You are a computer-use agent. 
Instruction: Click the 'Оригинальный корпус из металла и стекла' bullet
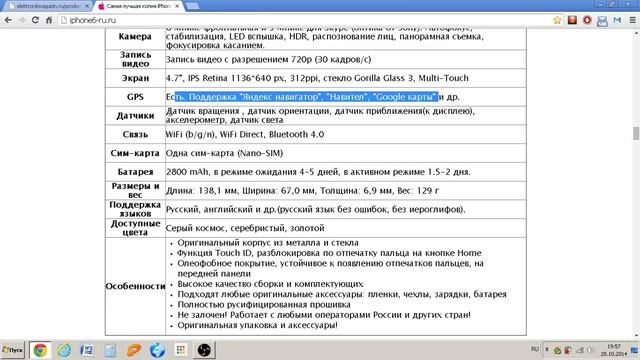pos(268,242)
